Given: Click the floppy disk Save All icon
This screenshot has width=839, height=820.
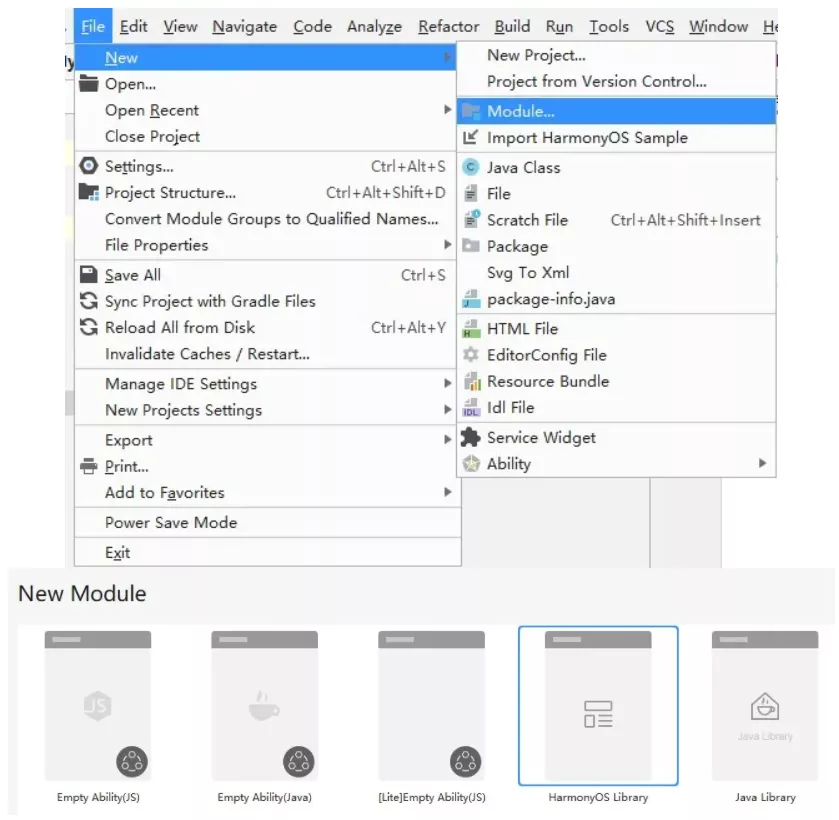Looking at the screenshot, I should (x=89, y=275).
